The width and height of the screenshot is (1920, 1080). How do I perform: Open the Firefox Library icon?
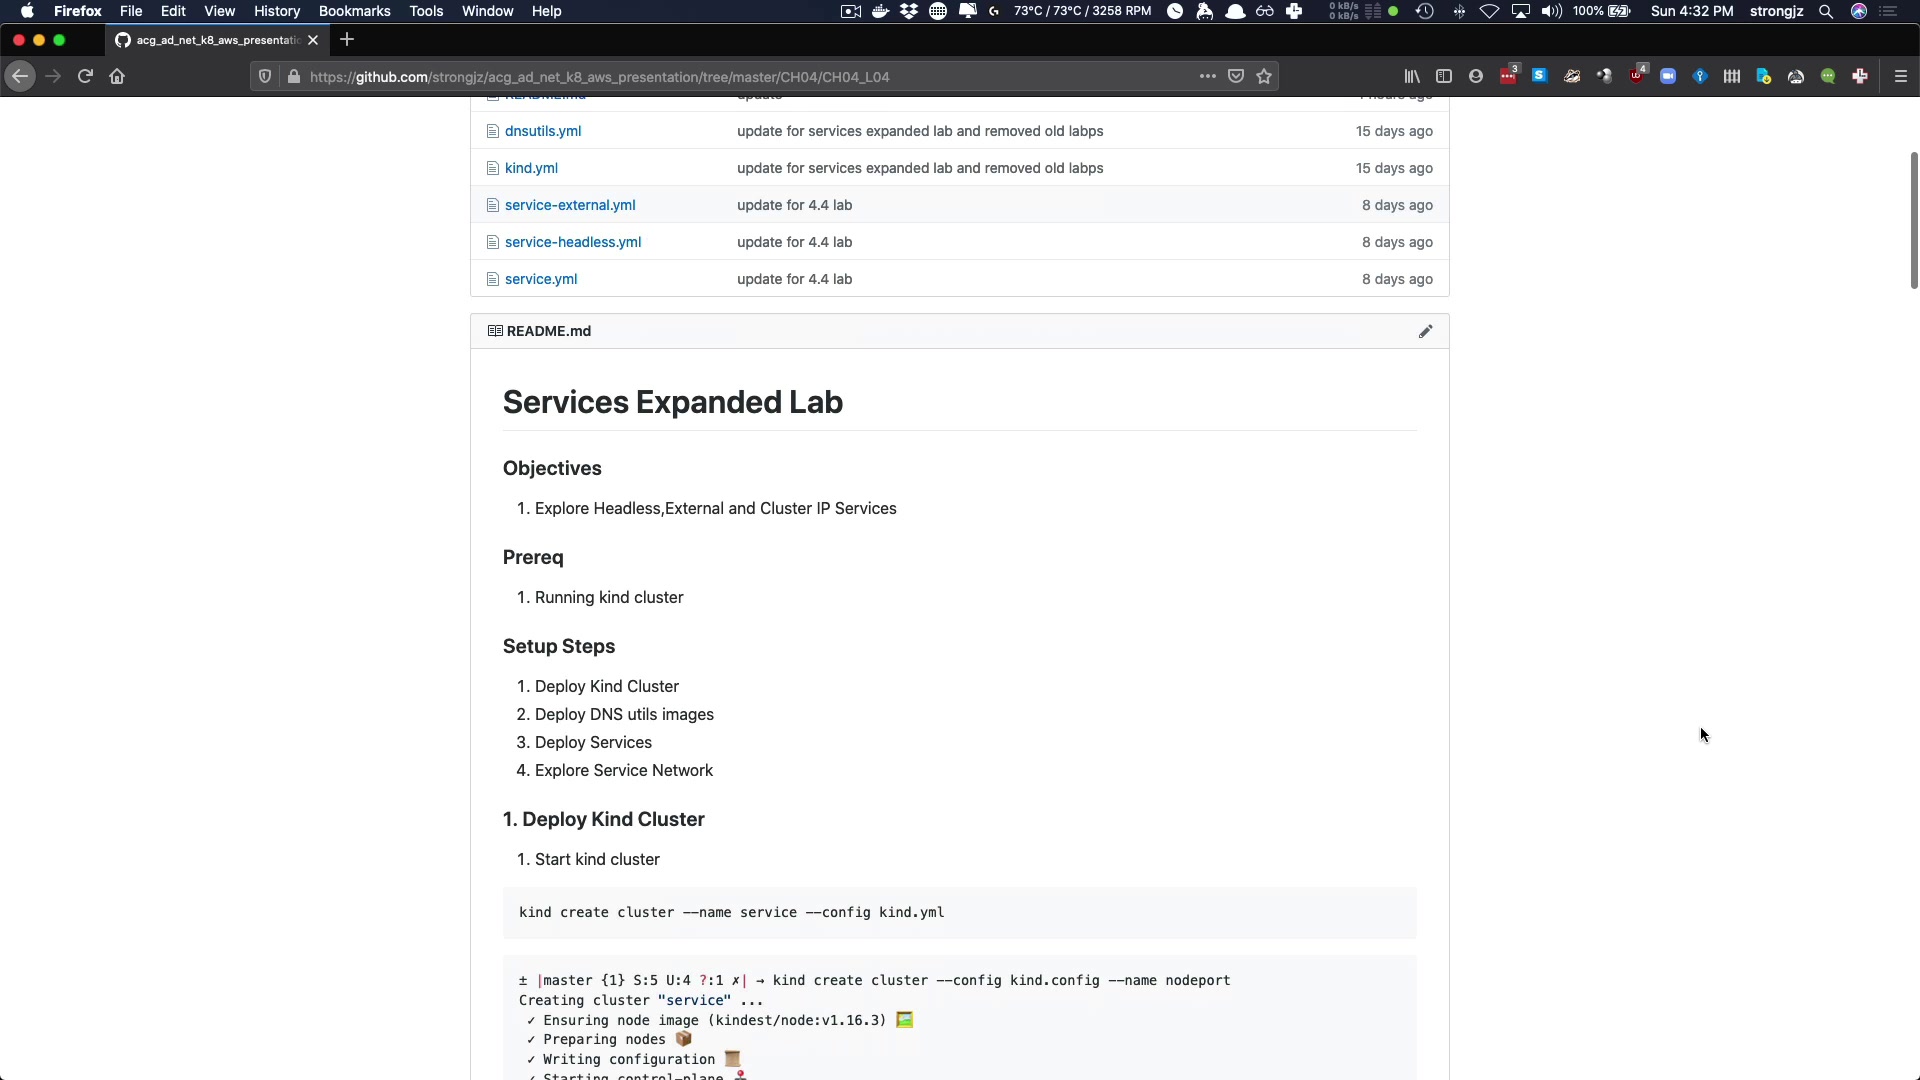[x=1412, y=77]
